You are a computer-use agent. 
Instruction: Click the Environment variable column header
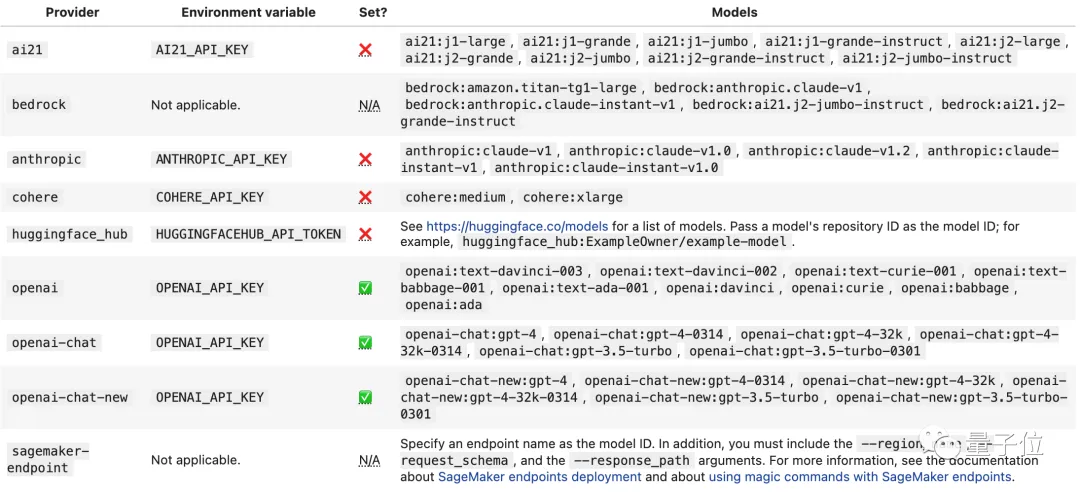tap(248, 13)
